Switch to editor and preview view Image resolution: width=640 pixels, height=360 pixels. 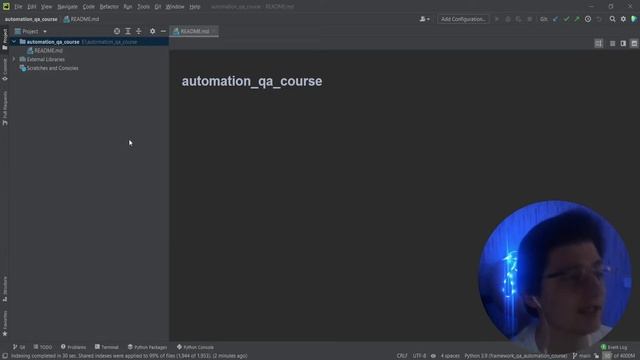pos(623,43)
